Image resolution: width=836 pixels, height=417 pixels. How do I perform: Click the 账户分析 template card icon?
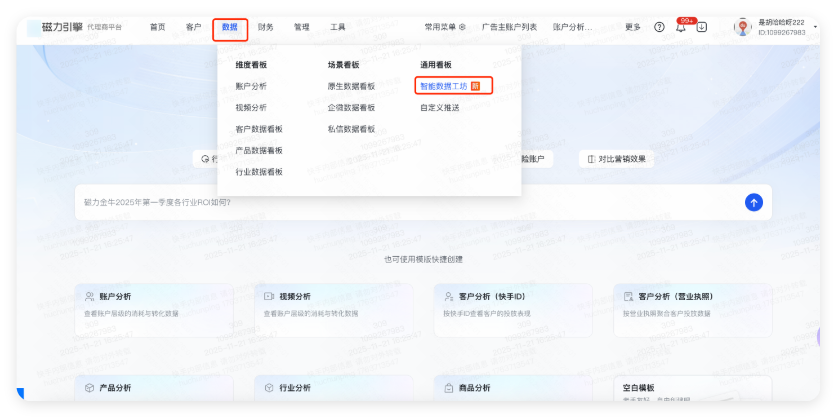tap(90, 296)
